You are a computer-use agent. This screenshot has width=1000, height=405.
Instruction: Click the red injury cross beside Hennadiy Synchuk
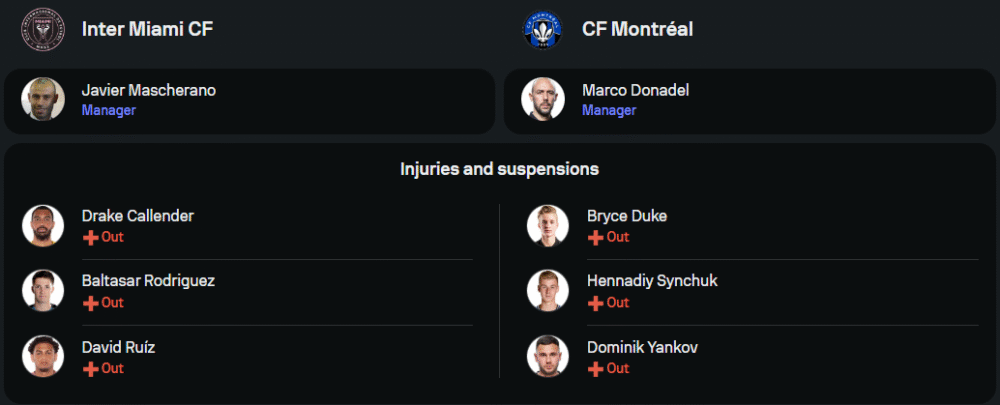pyautogui.click(x=595, y=303)
